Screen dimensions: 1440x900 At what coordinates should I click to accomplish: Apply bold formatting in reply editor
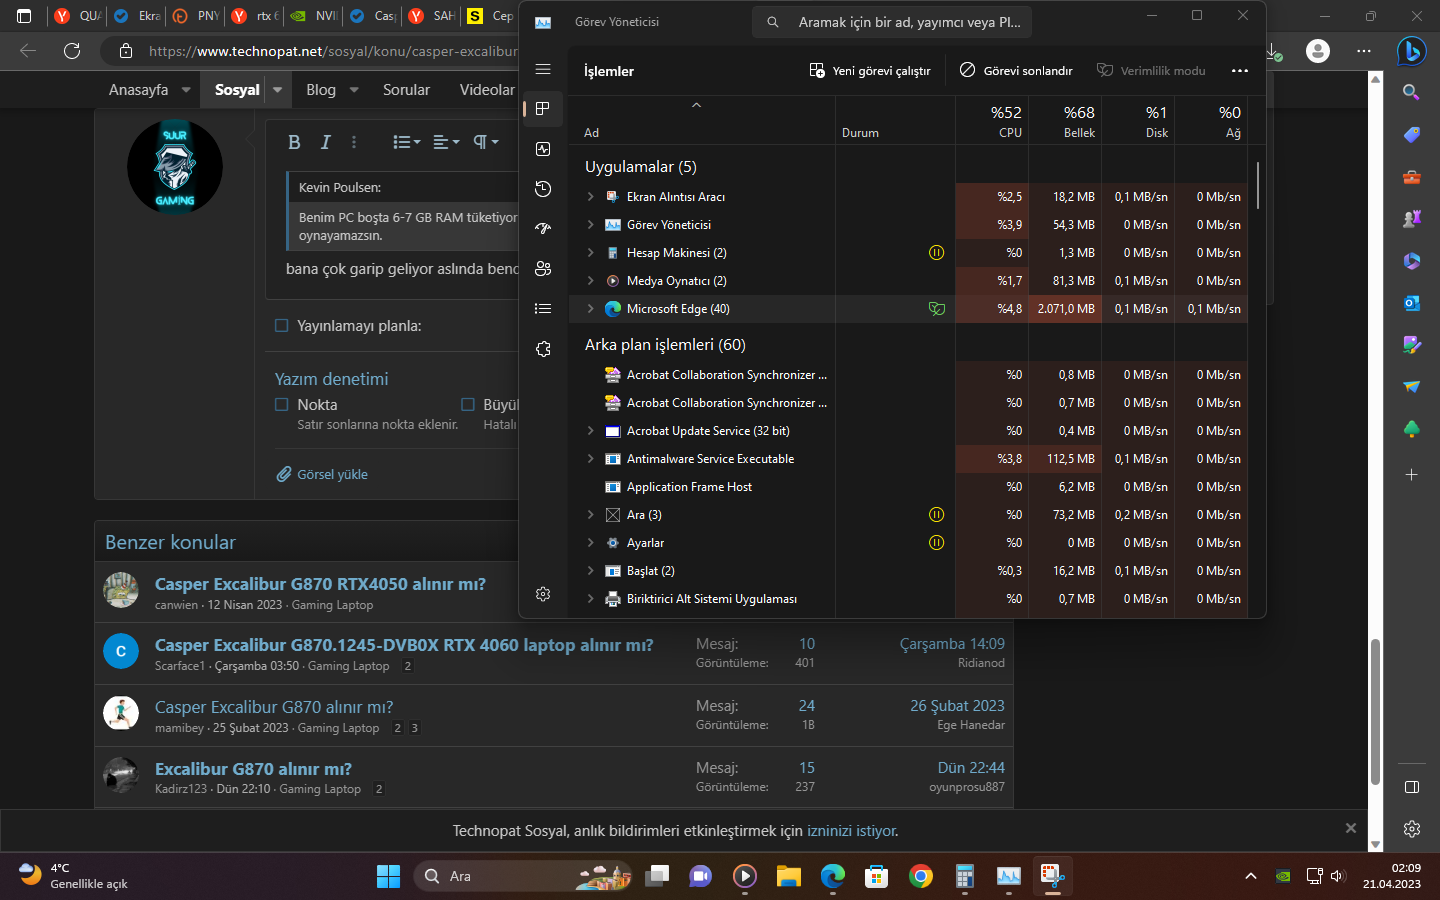pyautogui.click(x=294, y=142)
